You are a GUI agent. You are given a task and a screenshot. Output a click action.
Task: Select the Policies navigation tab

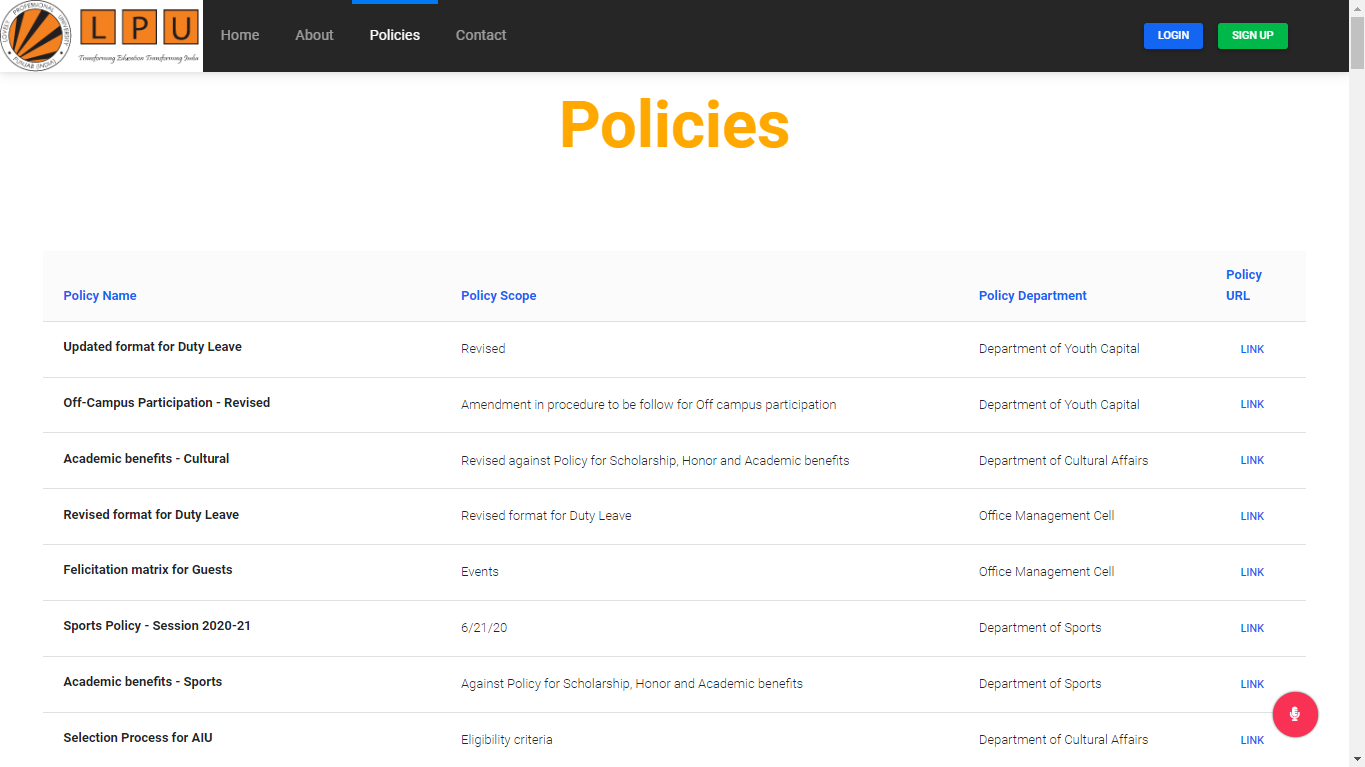[394, 35]
